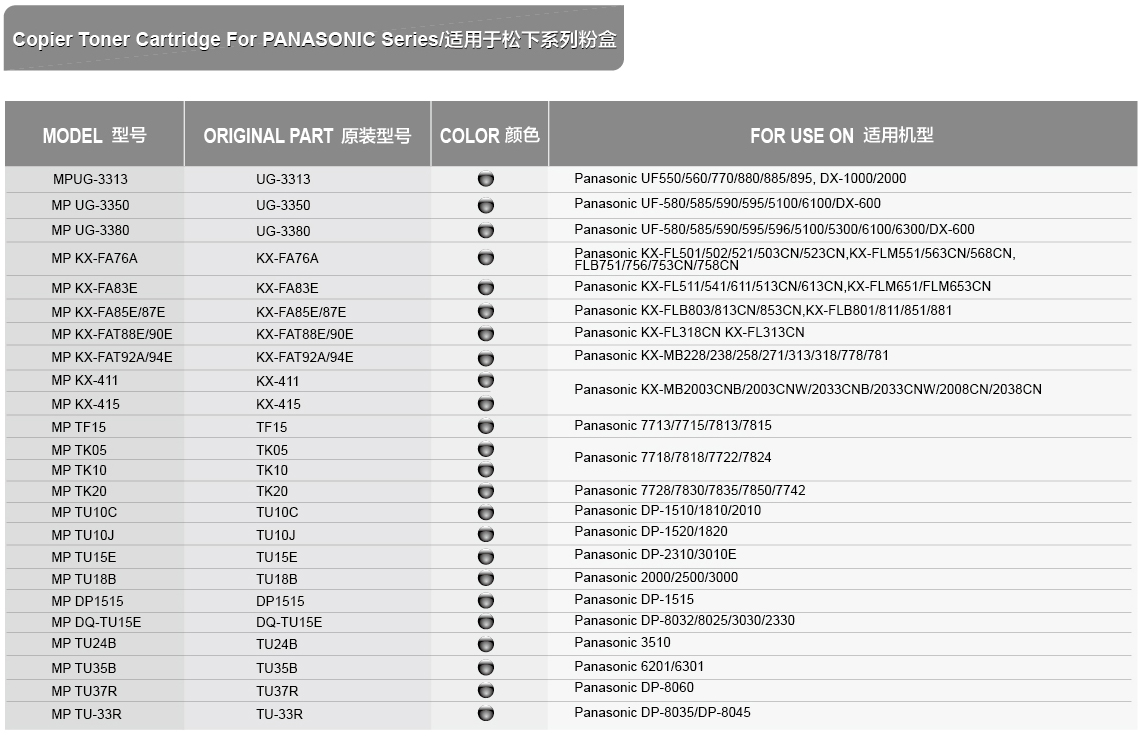Click the COLOR column header

(489, 136)
